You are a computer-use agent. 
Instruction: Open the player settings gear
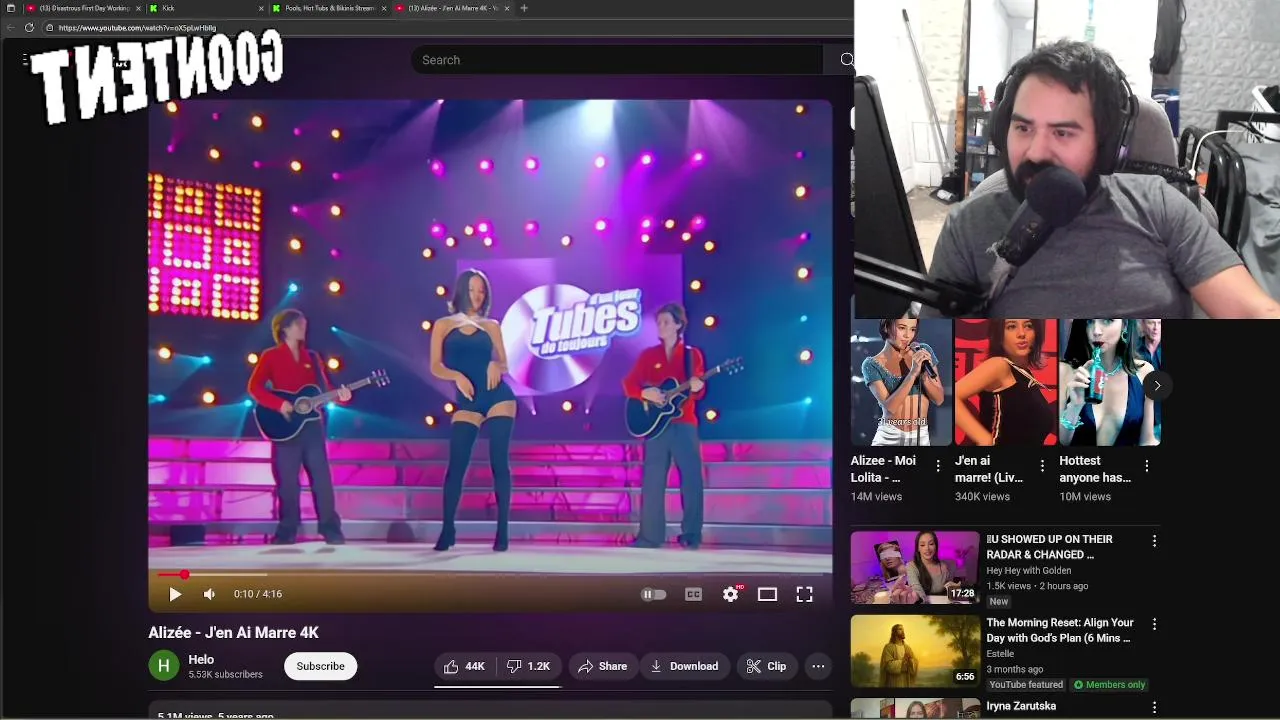pyautogui.click(x=731, y=594)
